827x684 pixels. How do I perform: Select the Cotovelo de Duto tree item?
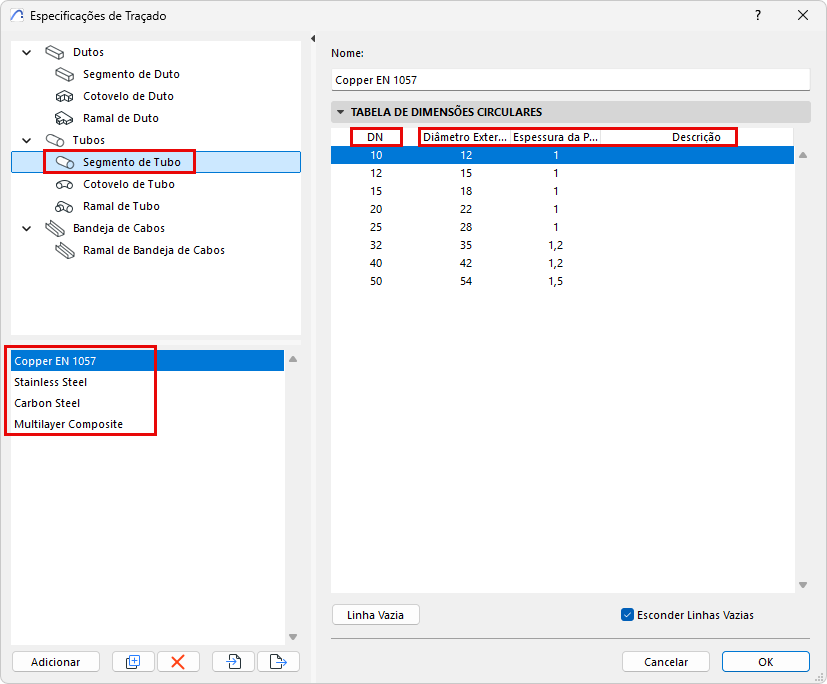point(128,97)
